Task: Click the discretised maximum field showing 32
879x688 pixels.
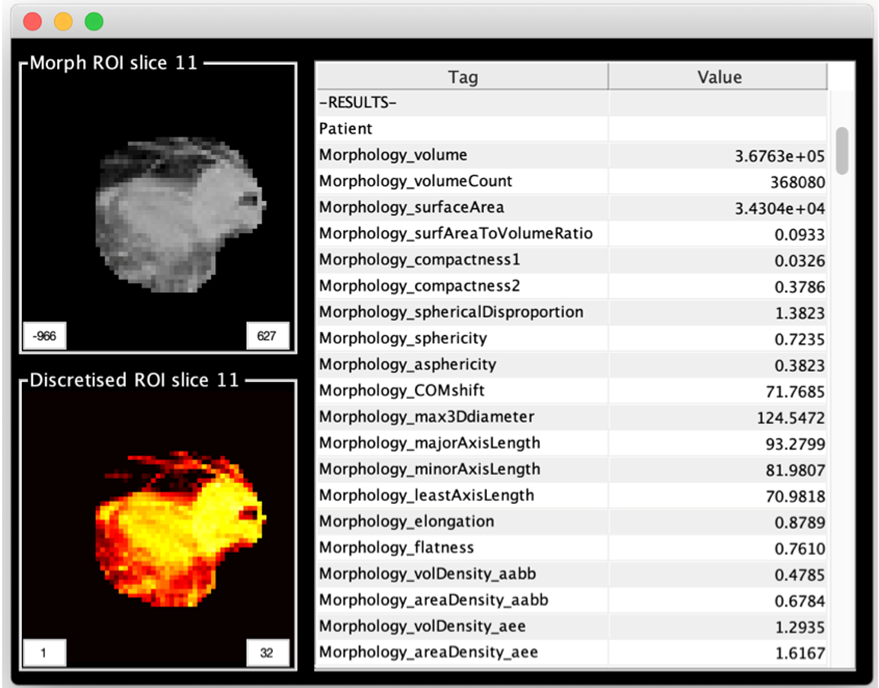Action: tap(267, 653)
